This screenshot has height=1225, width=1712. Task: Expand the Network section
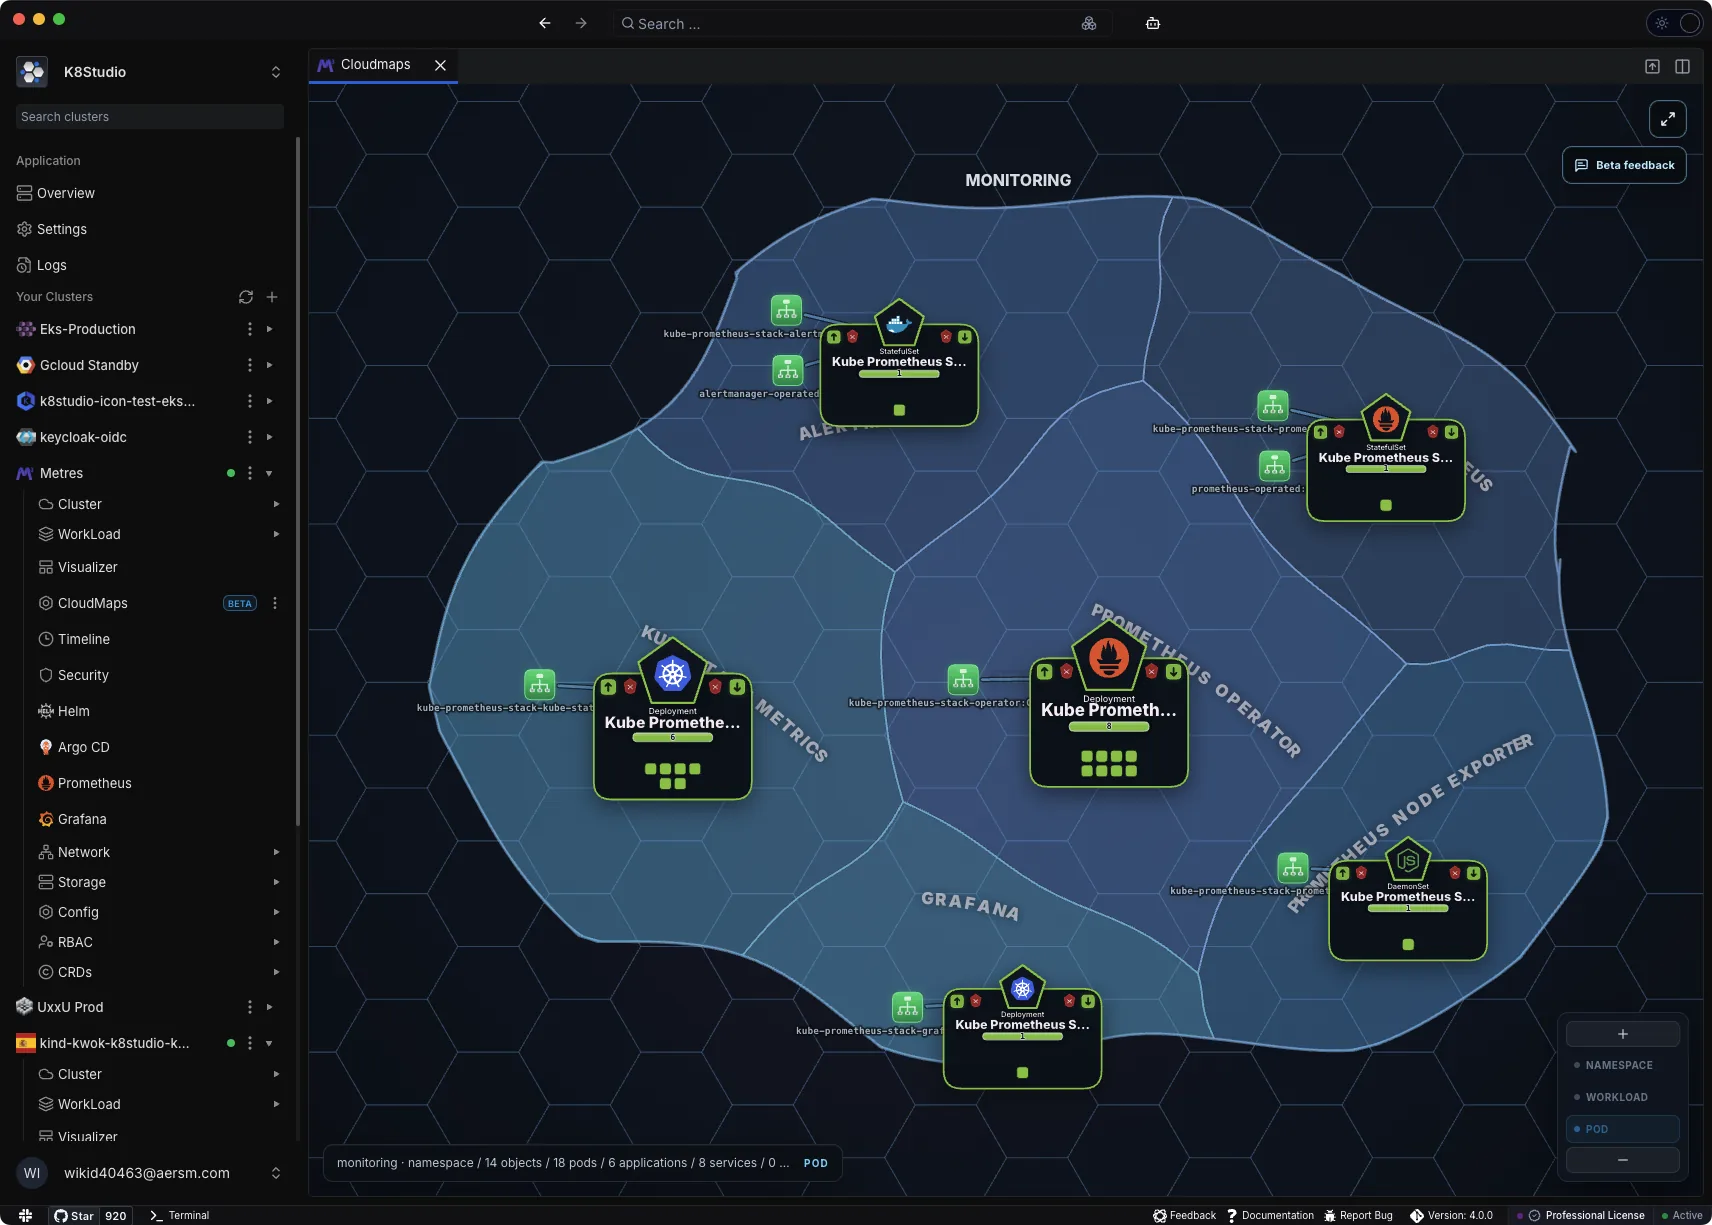pos(276,852)
